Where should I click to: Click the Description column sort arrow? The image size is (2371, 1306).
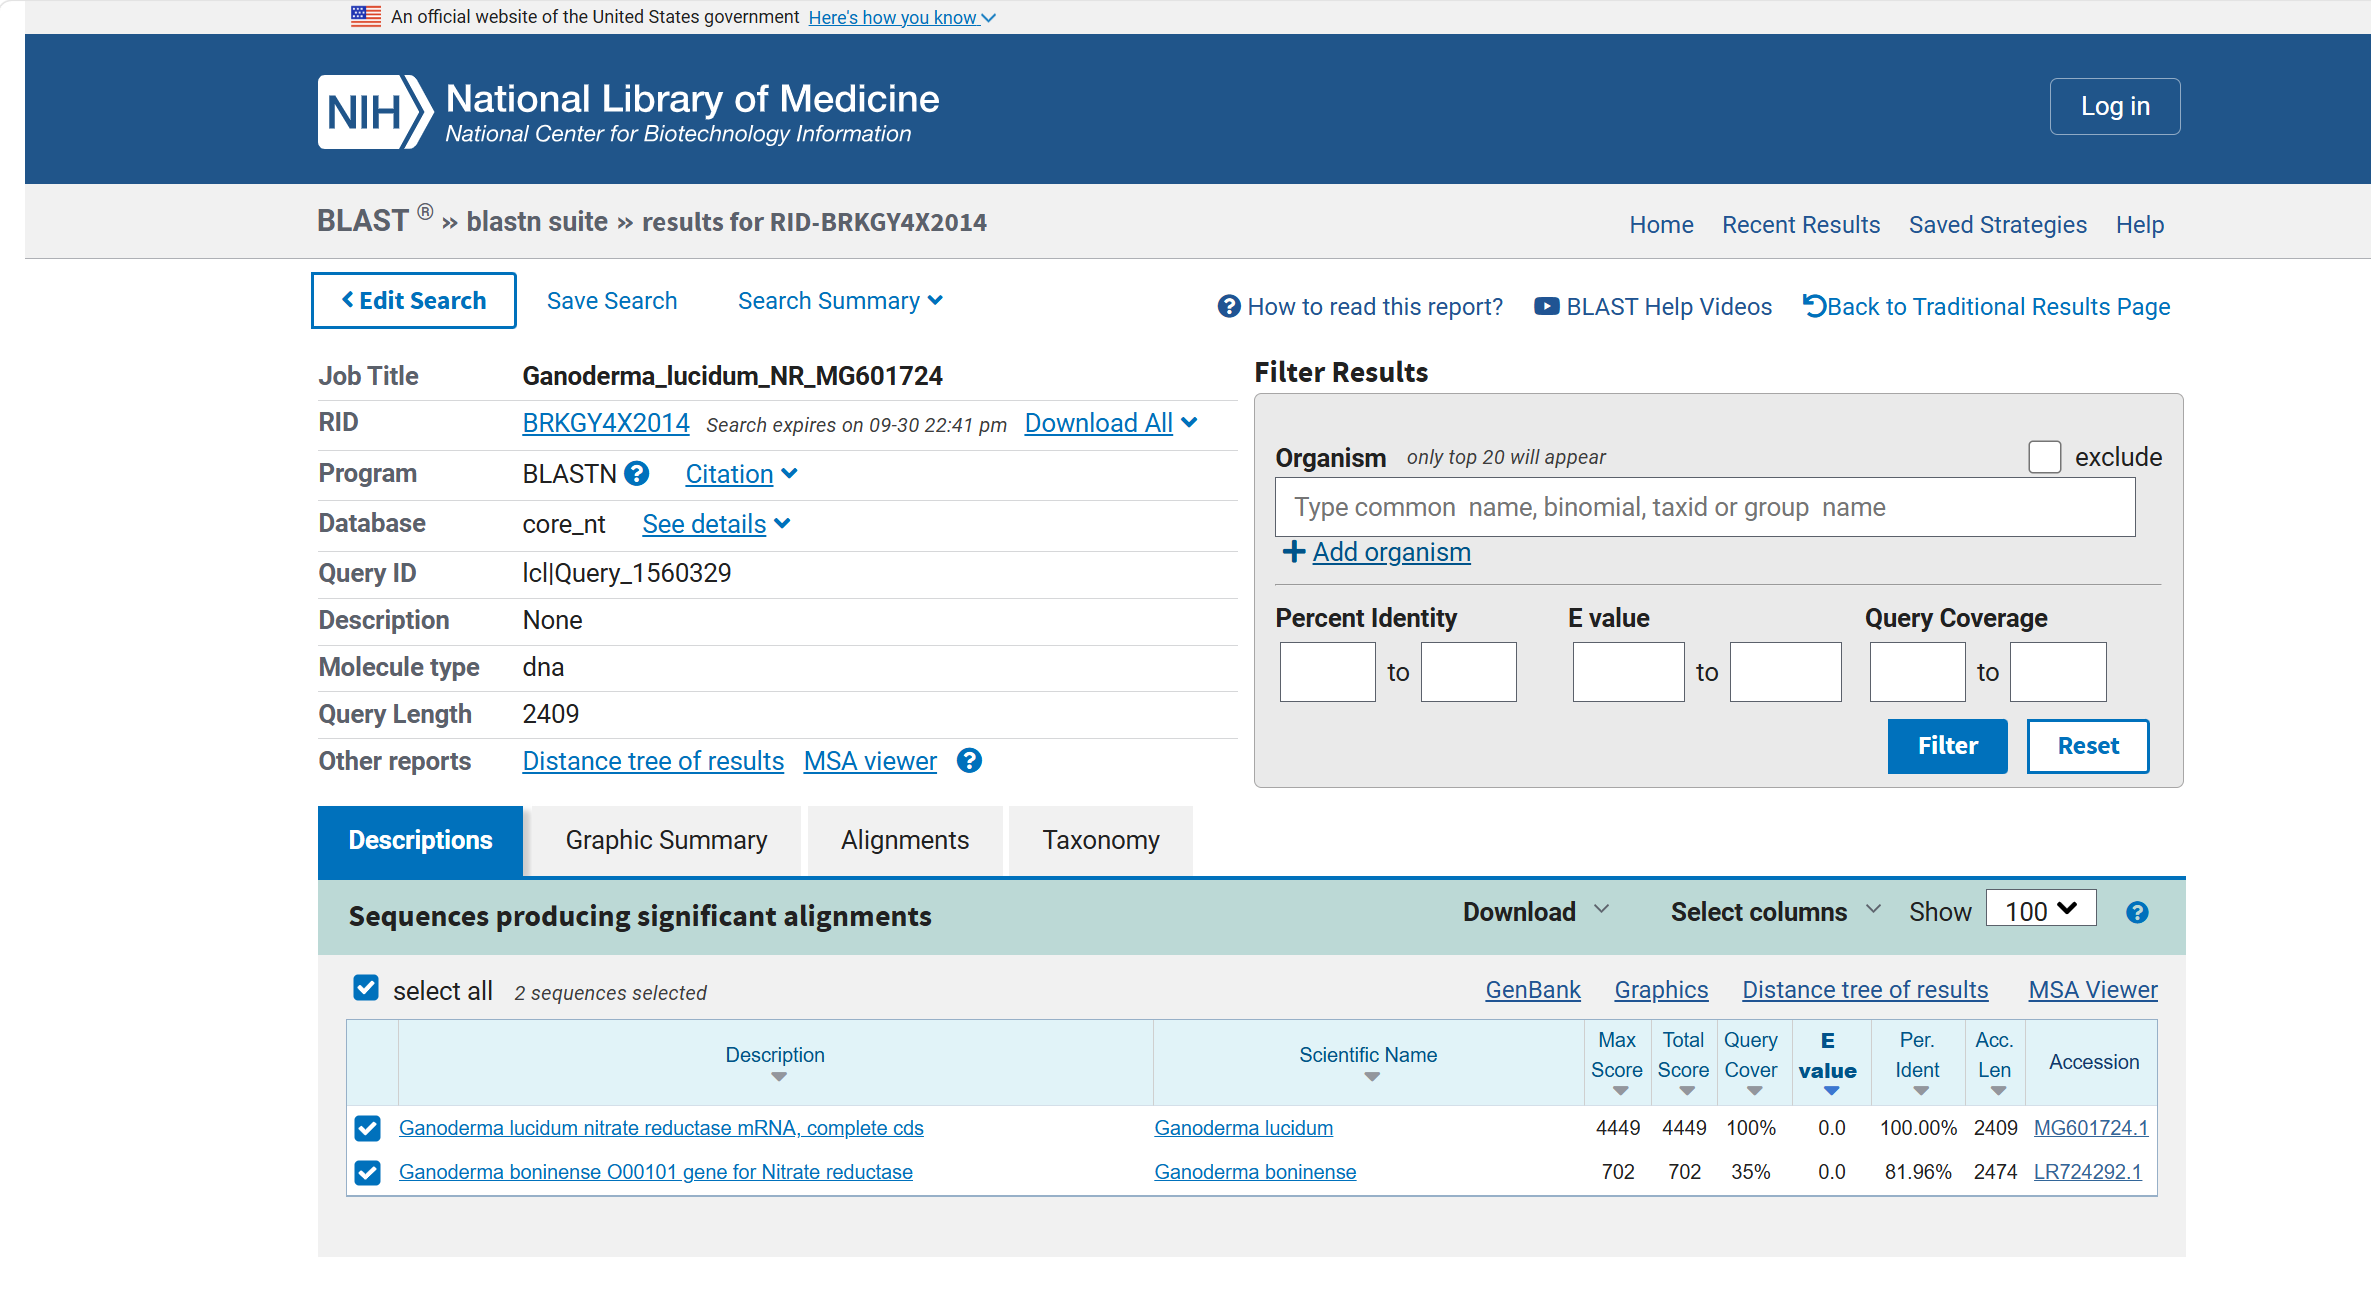click(779, 1077)
